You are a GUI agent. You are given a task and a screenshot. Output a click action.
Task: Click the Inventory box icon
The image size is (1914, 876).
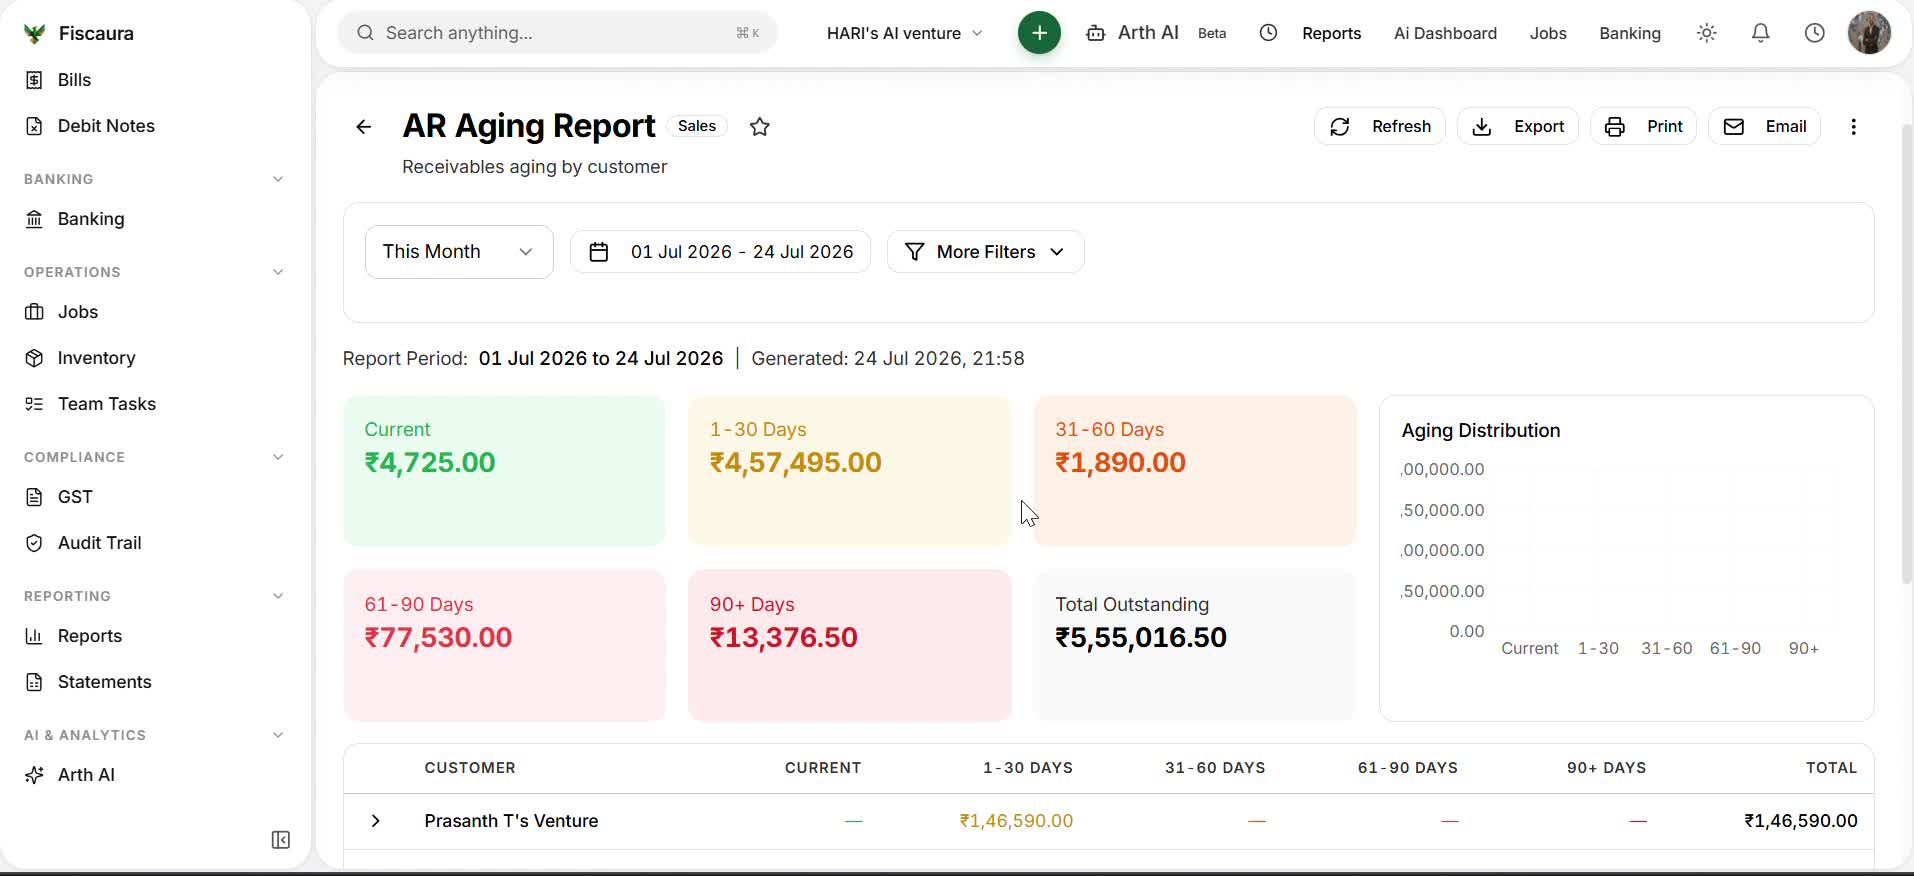pyautogui.click(x=34, y=358)
